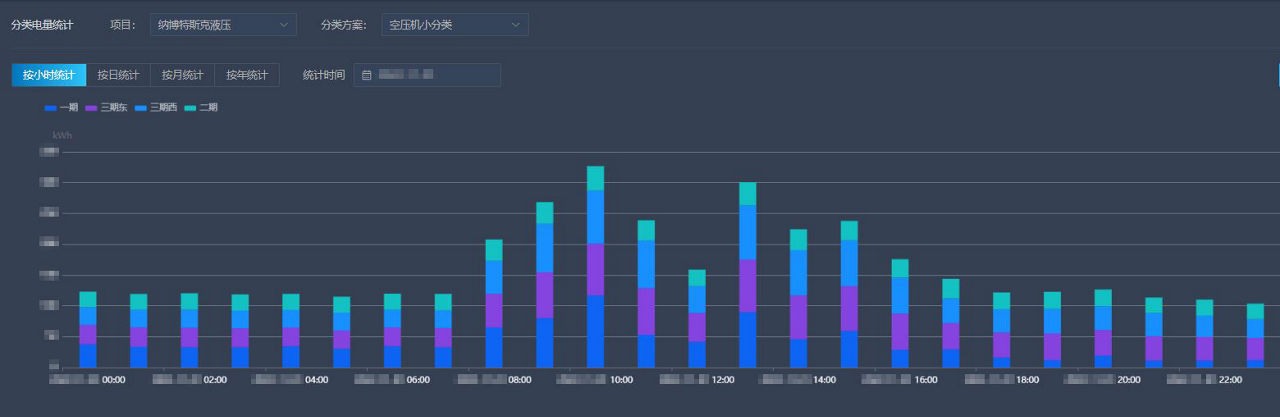Click the 统计时间 date input field
Image resolution: width=1280 pixels, height=417 pixels.
click(427, 75)
